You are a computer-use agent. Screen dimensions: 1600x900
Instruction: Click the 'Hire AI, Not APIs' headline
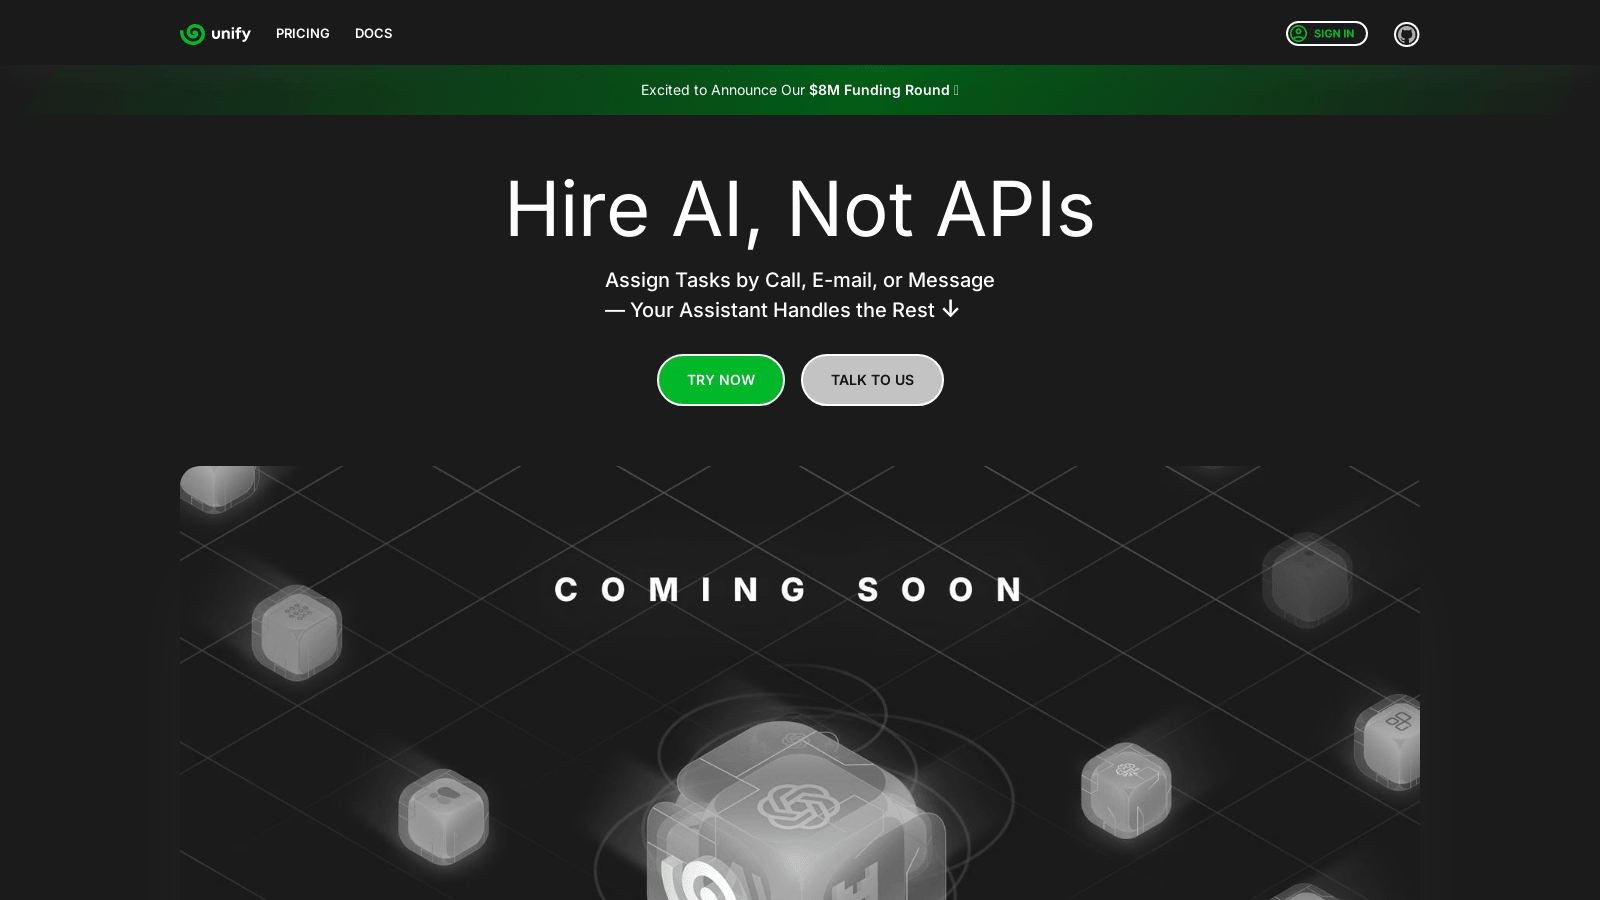point(800,209)
